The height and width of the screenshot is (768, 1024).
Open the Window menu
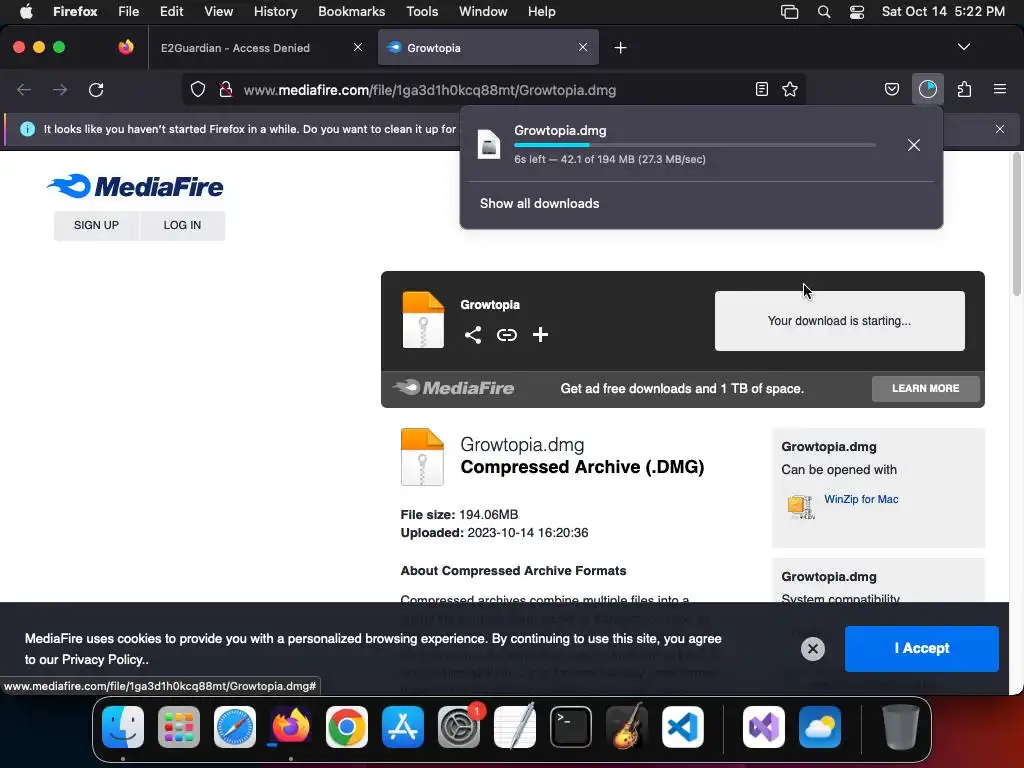tap(483, 12)
